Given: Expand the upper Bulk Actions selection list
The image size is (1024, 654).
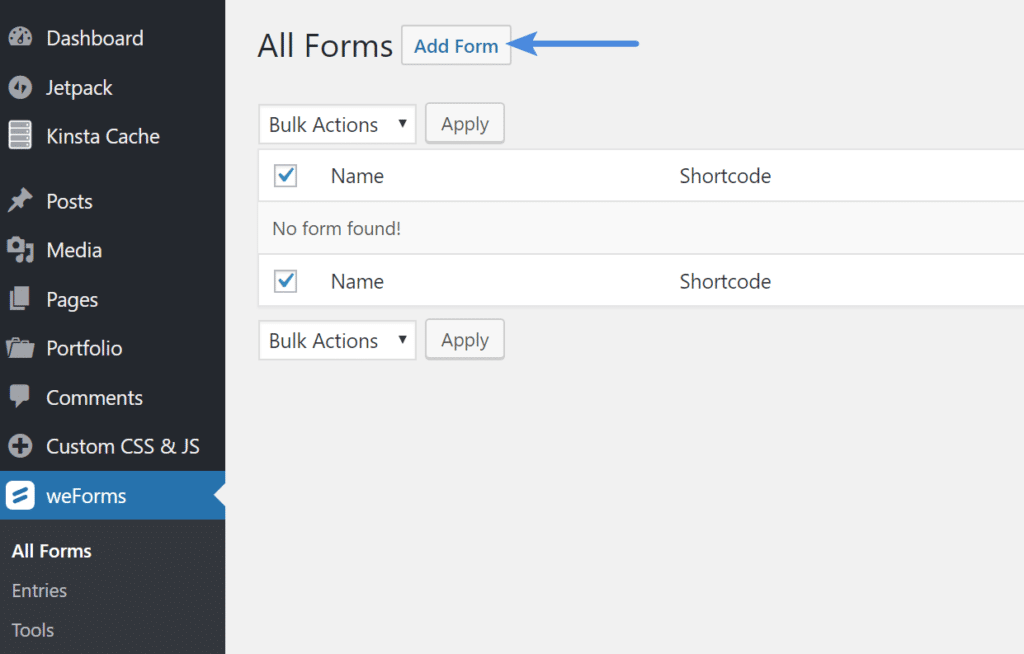Looking at the screenshot, I should click(337, 123).
